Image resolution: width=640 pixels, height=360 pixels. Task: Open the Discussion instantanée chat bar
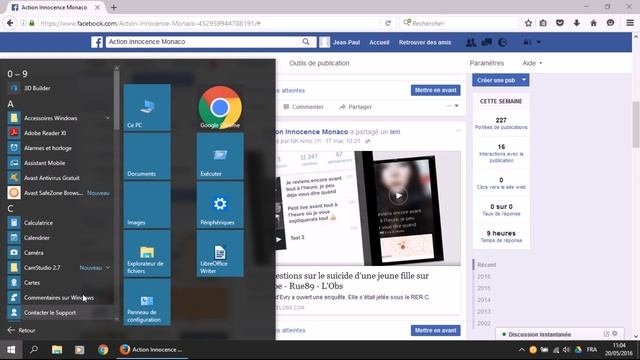click(560, 334)
